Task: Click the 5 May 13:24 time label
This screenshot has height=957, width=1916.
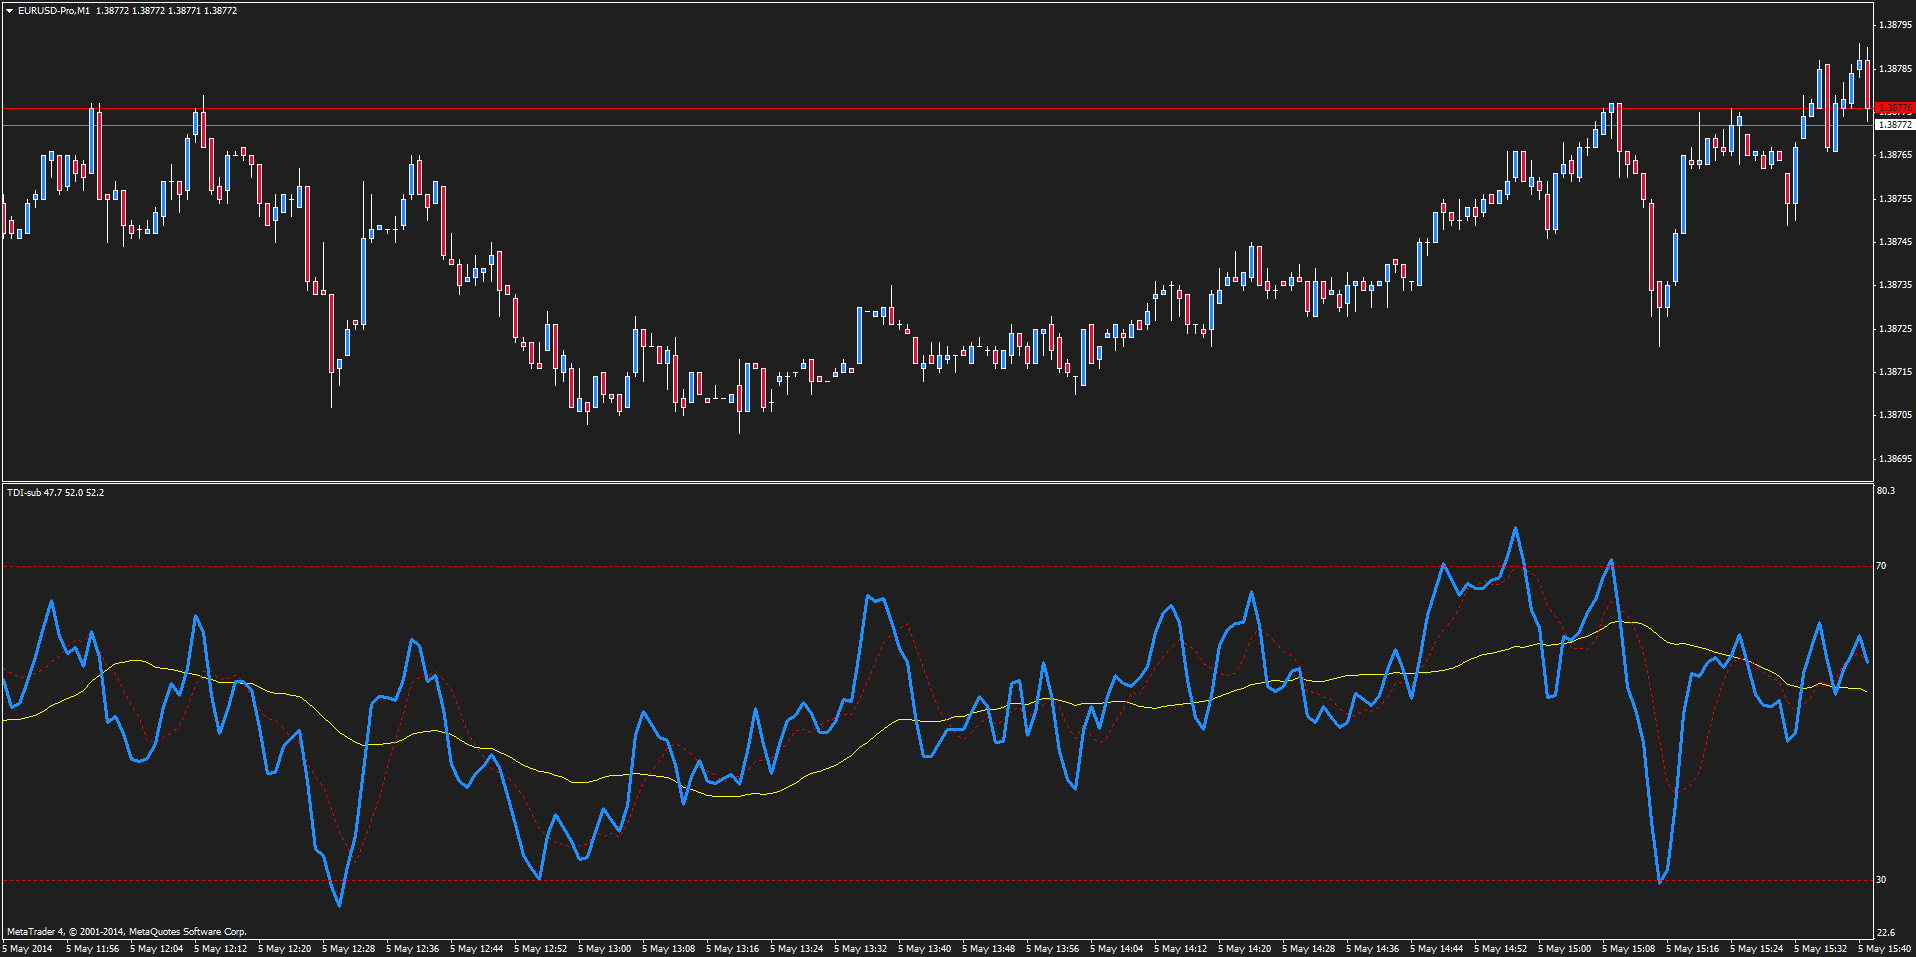Action: [796, 949]
